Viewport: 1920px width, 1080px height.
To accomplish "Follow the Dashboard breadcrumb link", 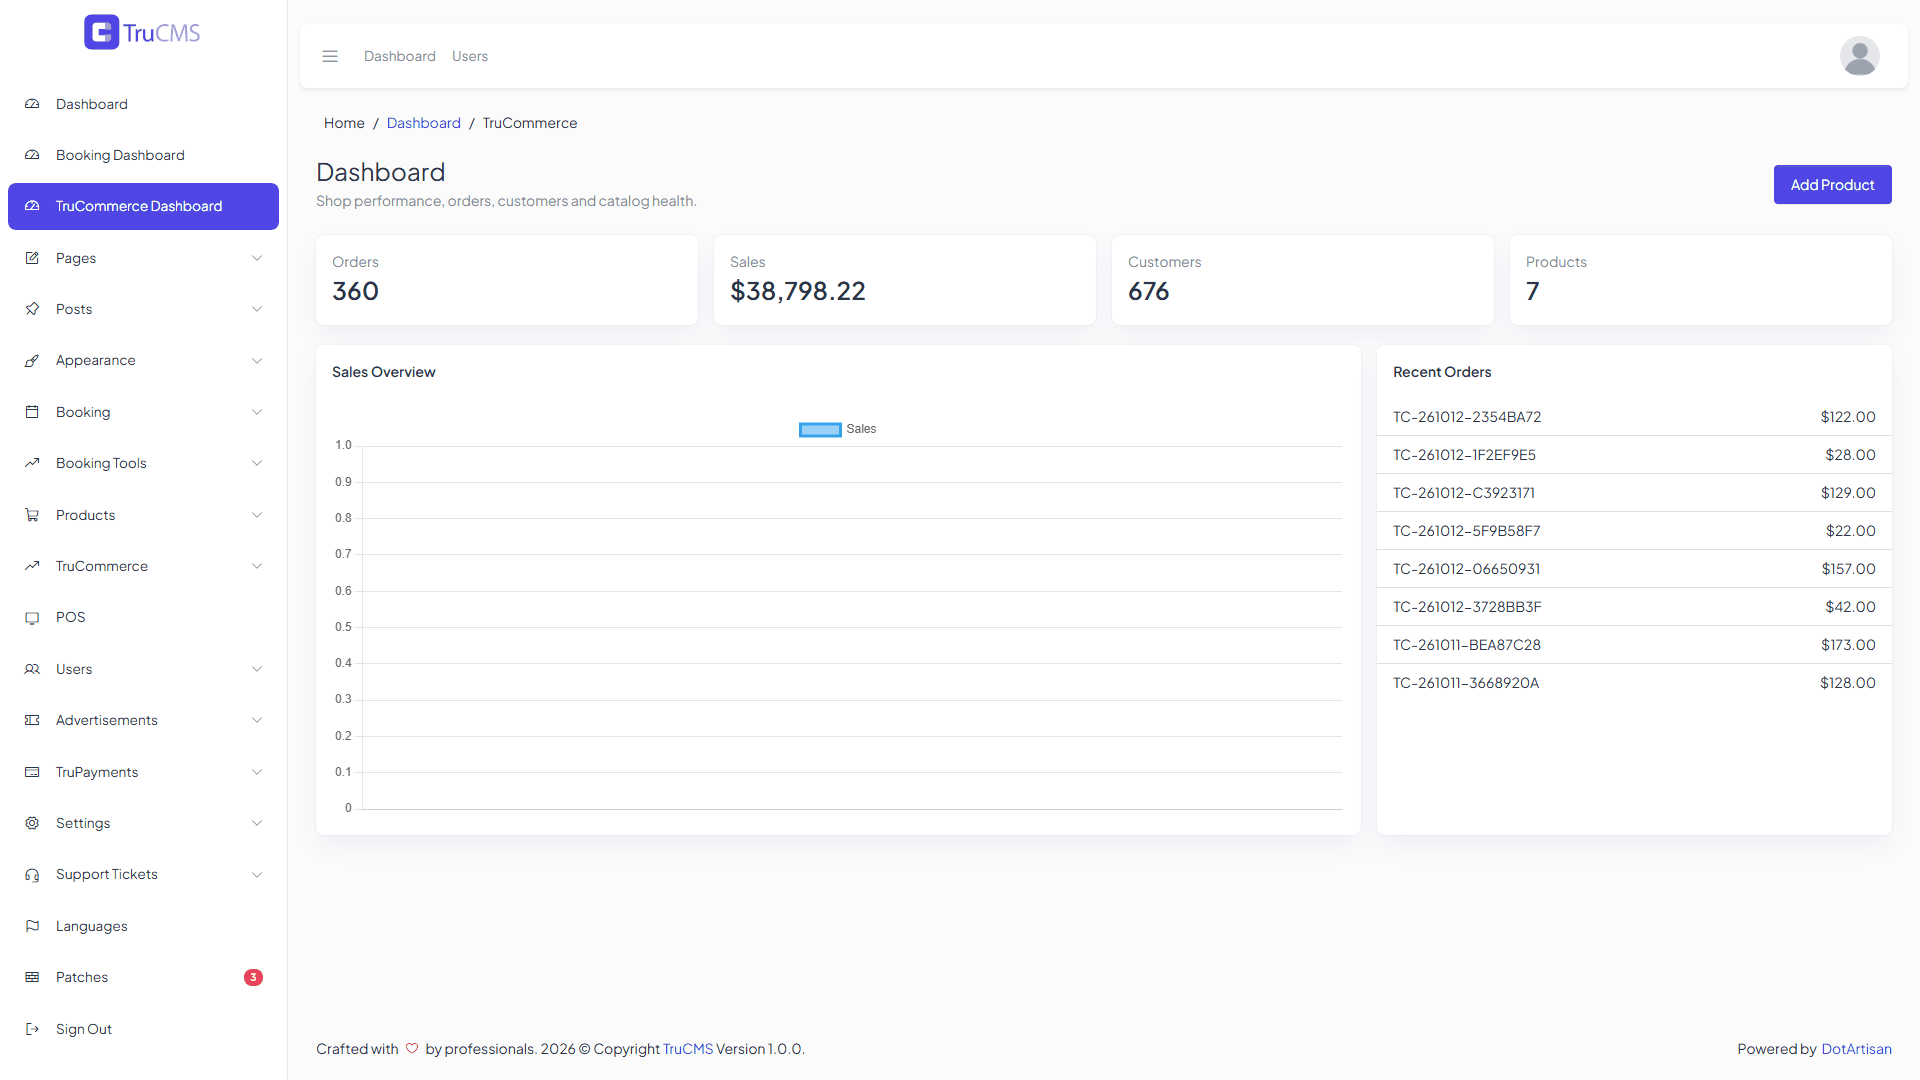I will click(424, 123).
